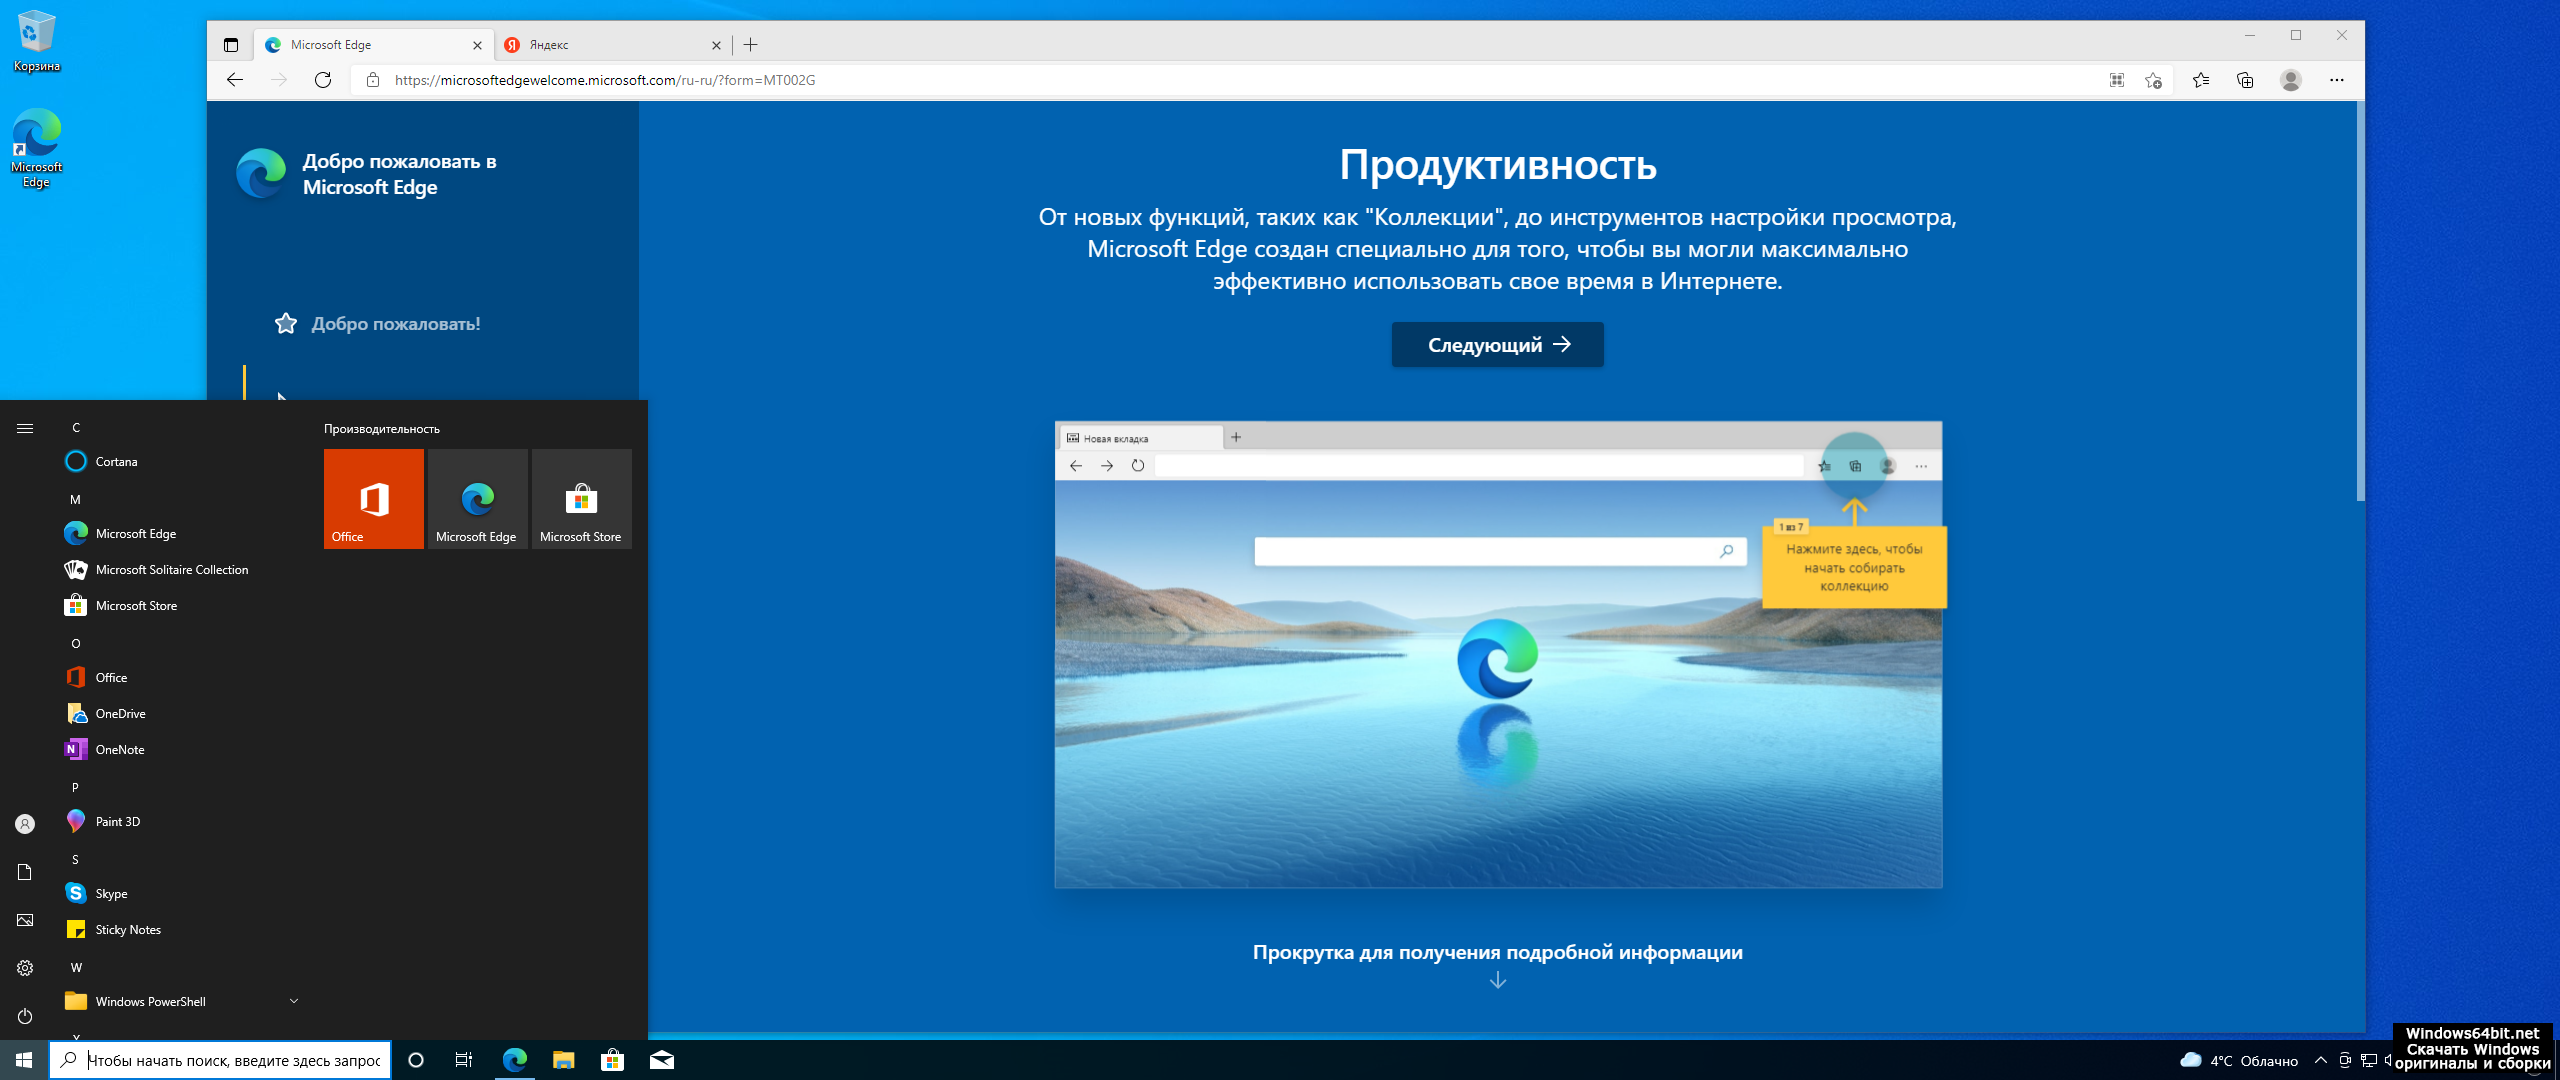The width and height of the screenshot is (2560, 1080).
Task: Open Skype from the app list
Action: pos(111,893)
